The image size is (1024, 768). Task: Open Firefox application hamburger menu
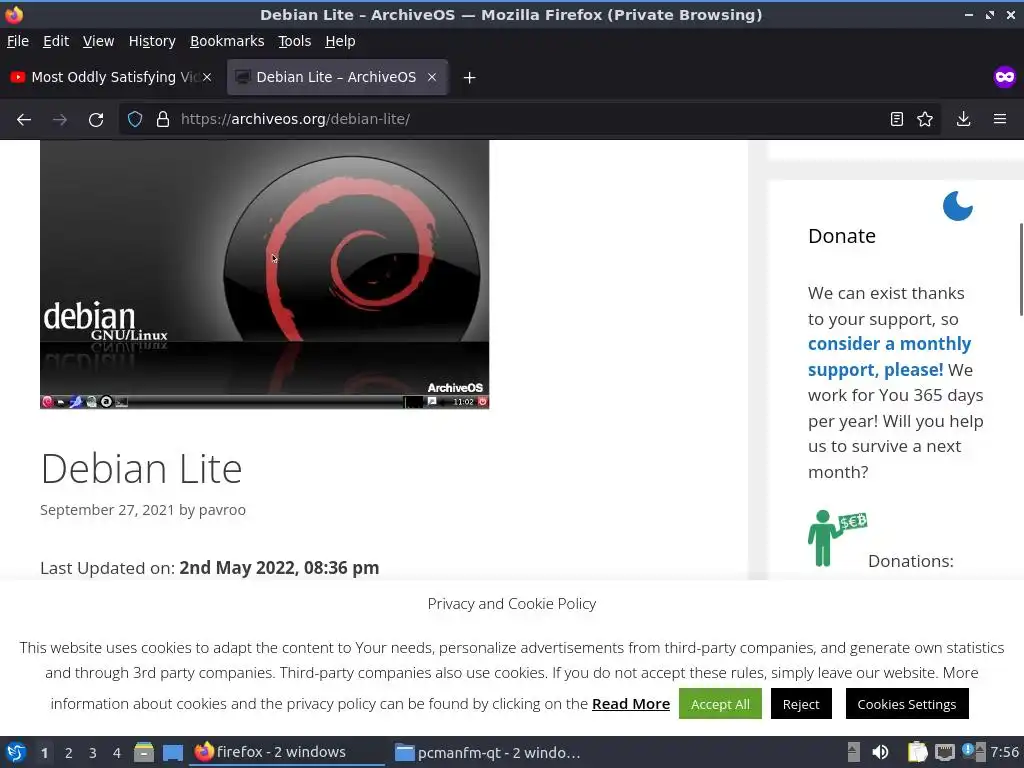pos(999,119)
